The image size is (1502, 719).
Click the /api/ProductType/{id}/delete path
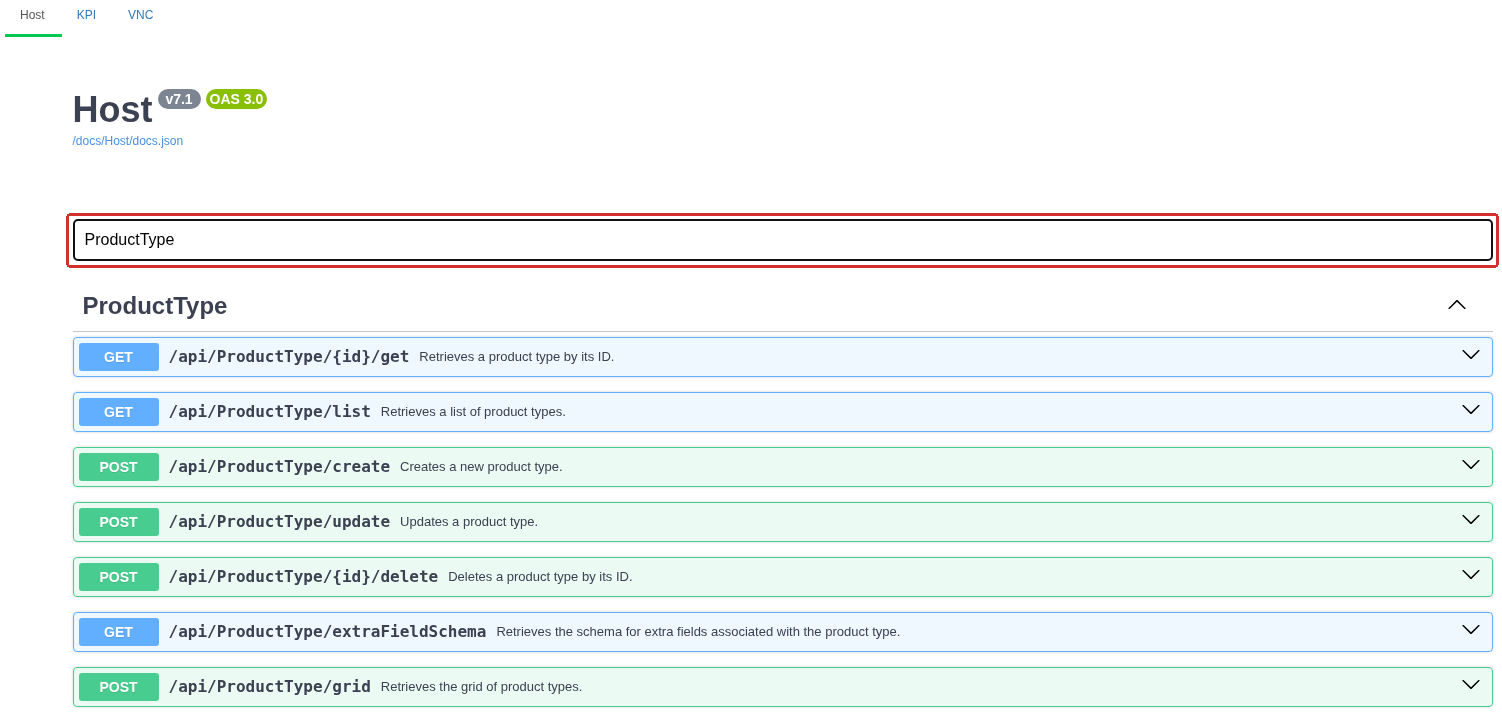pos(303,577)
